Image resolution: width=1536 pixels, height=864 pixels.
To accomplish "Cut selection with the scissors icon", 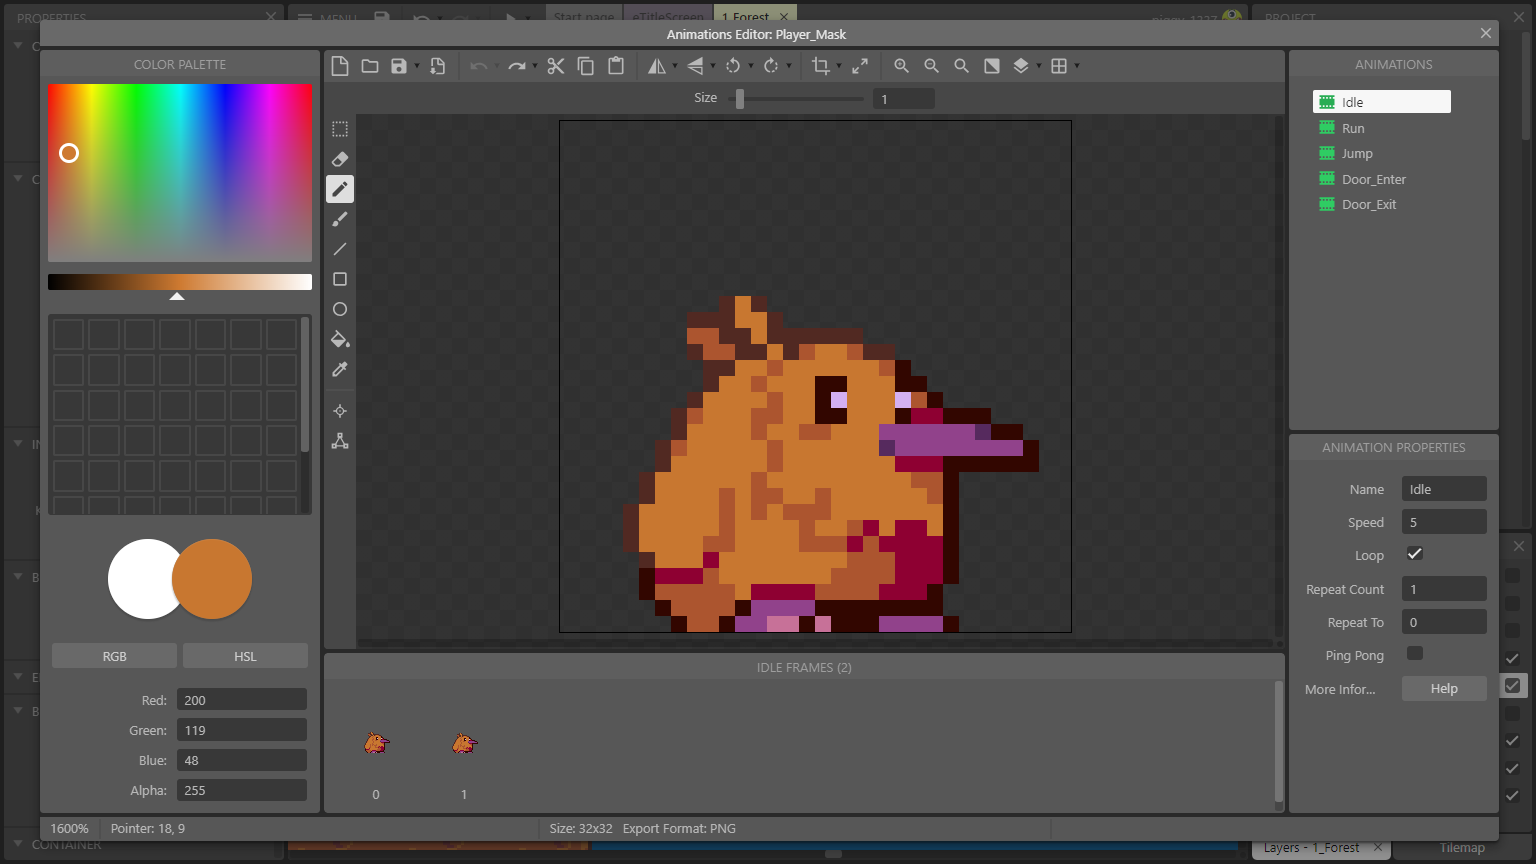I will pos(556,66).
